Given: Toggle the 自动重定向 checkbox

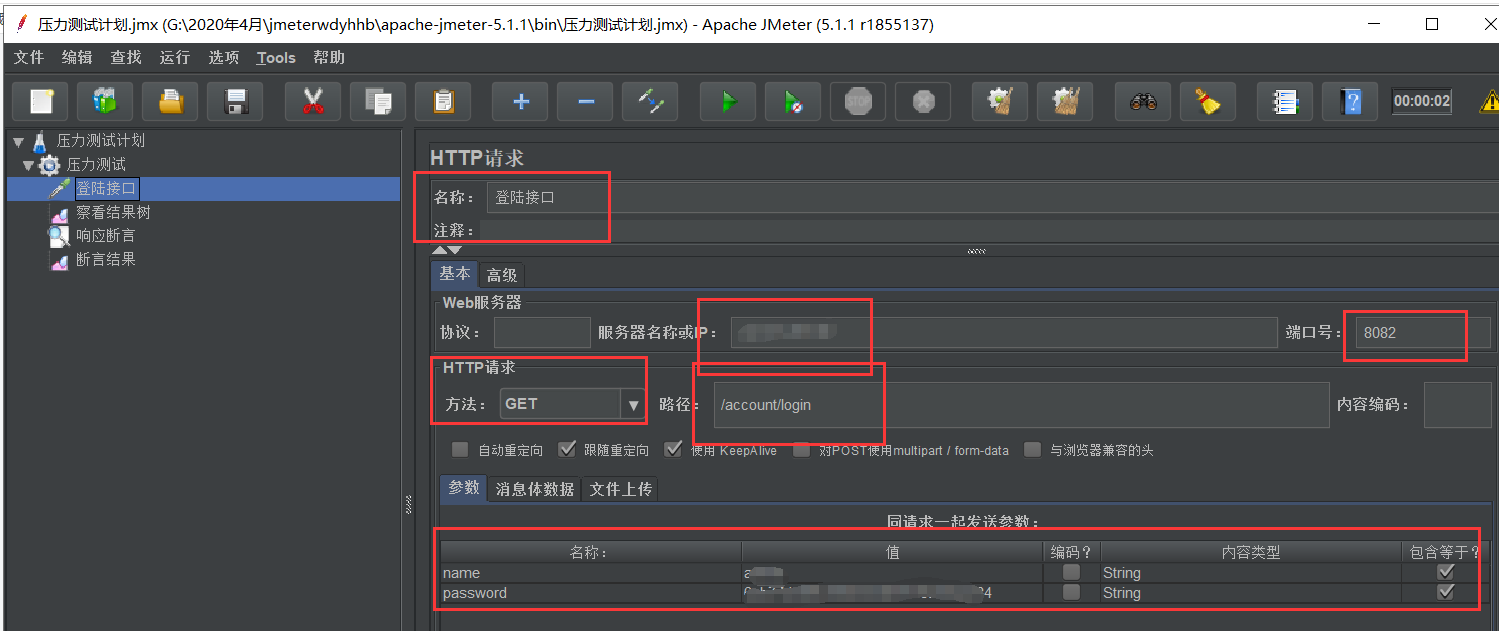Looking at the screenshot, I should tap(460, 450).
